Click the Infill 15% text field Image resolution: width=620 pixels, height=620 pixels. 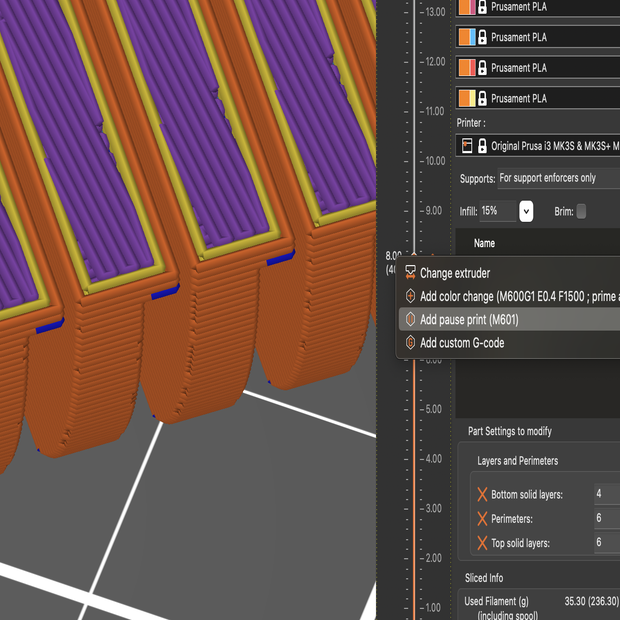pyautogui.click(x=499, y=211)
